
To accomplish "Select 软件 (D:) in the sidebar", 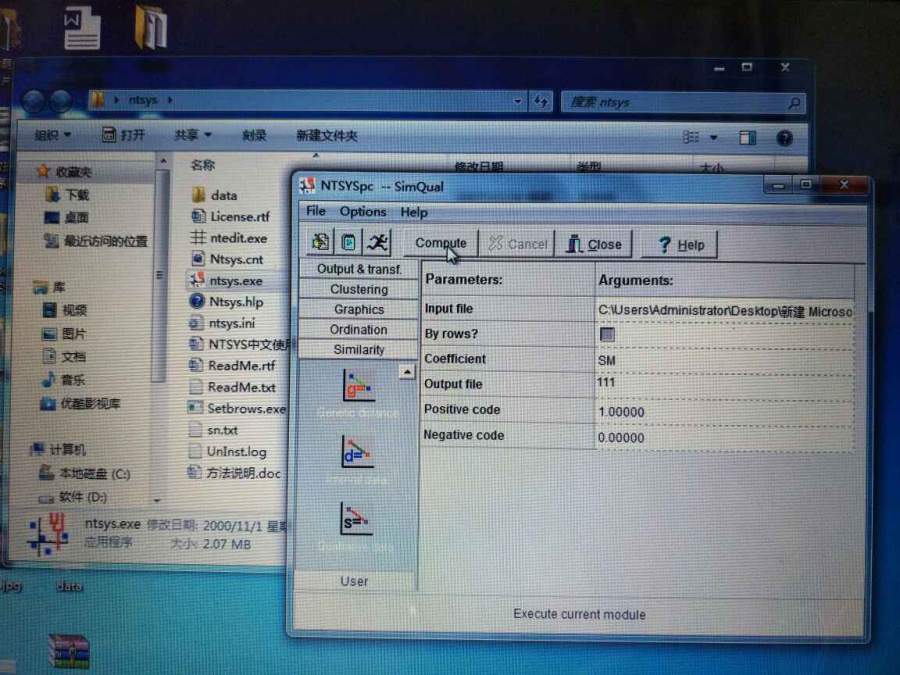I will tap(72, 497).
